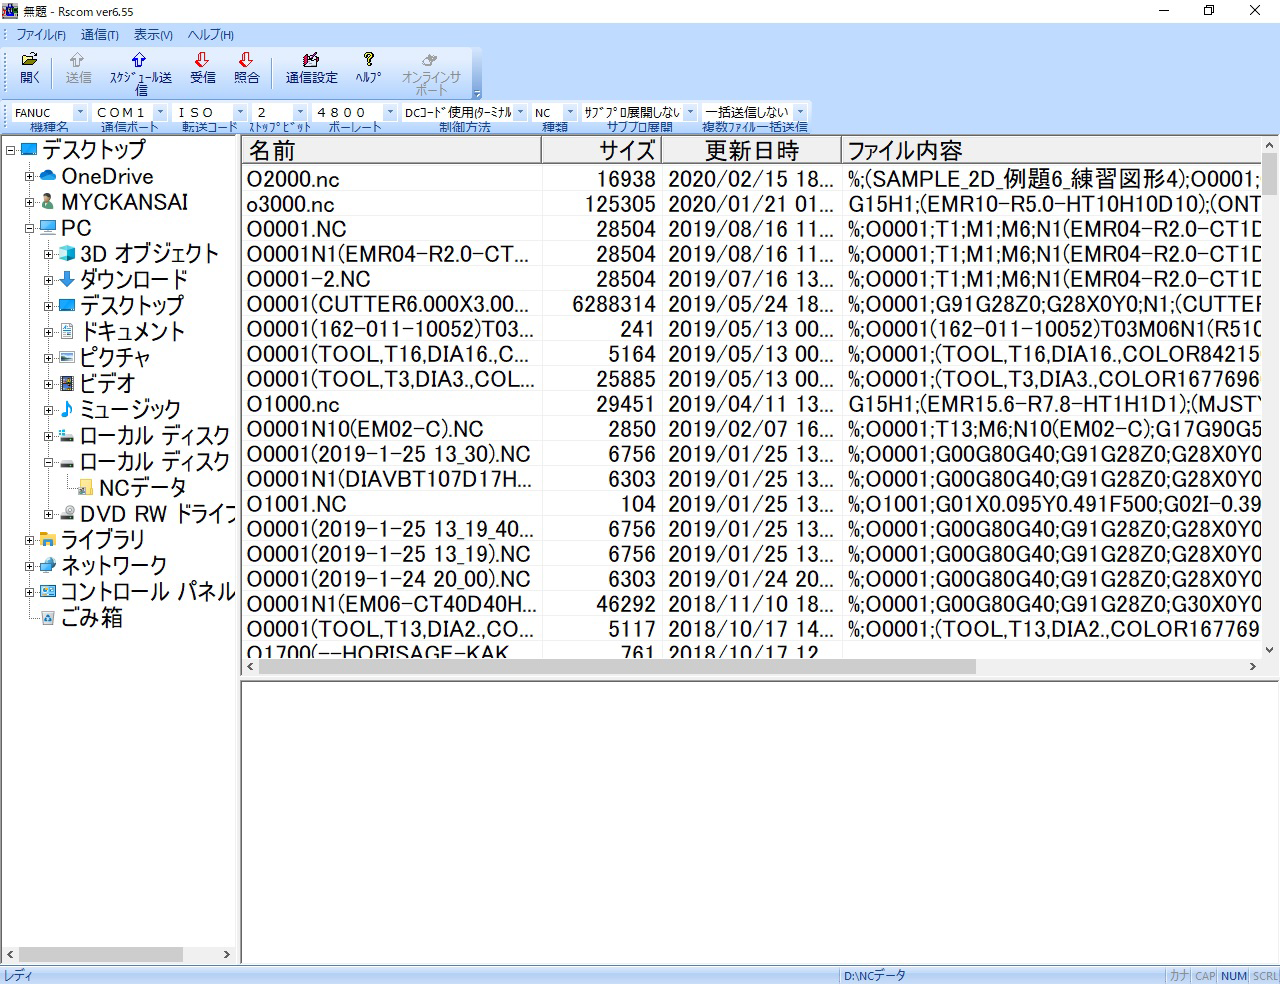This screenshot has height=984, width=1280.
Task: Collapse the PC tree node
Action: 29,228
